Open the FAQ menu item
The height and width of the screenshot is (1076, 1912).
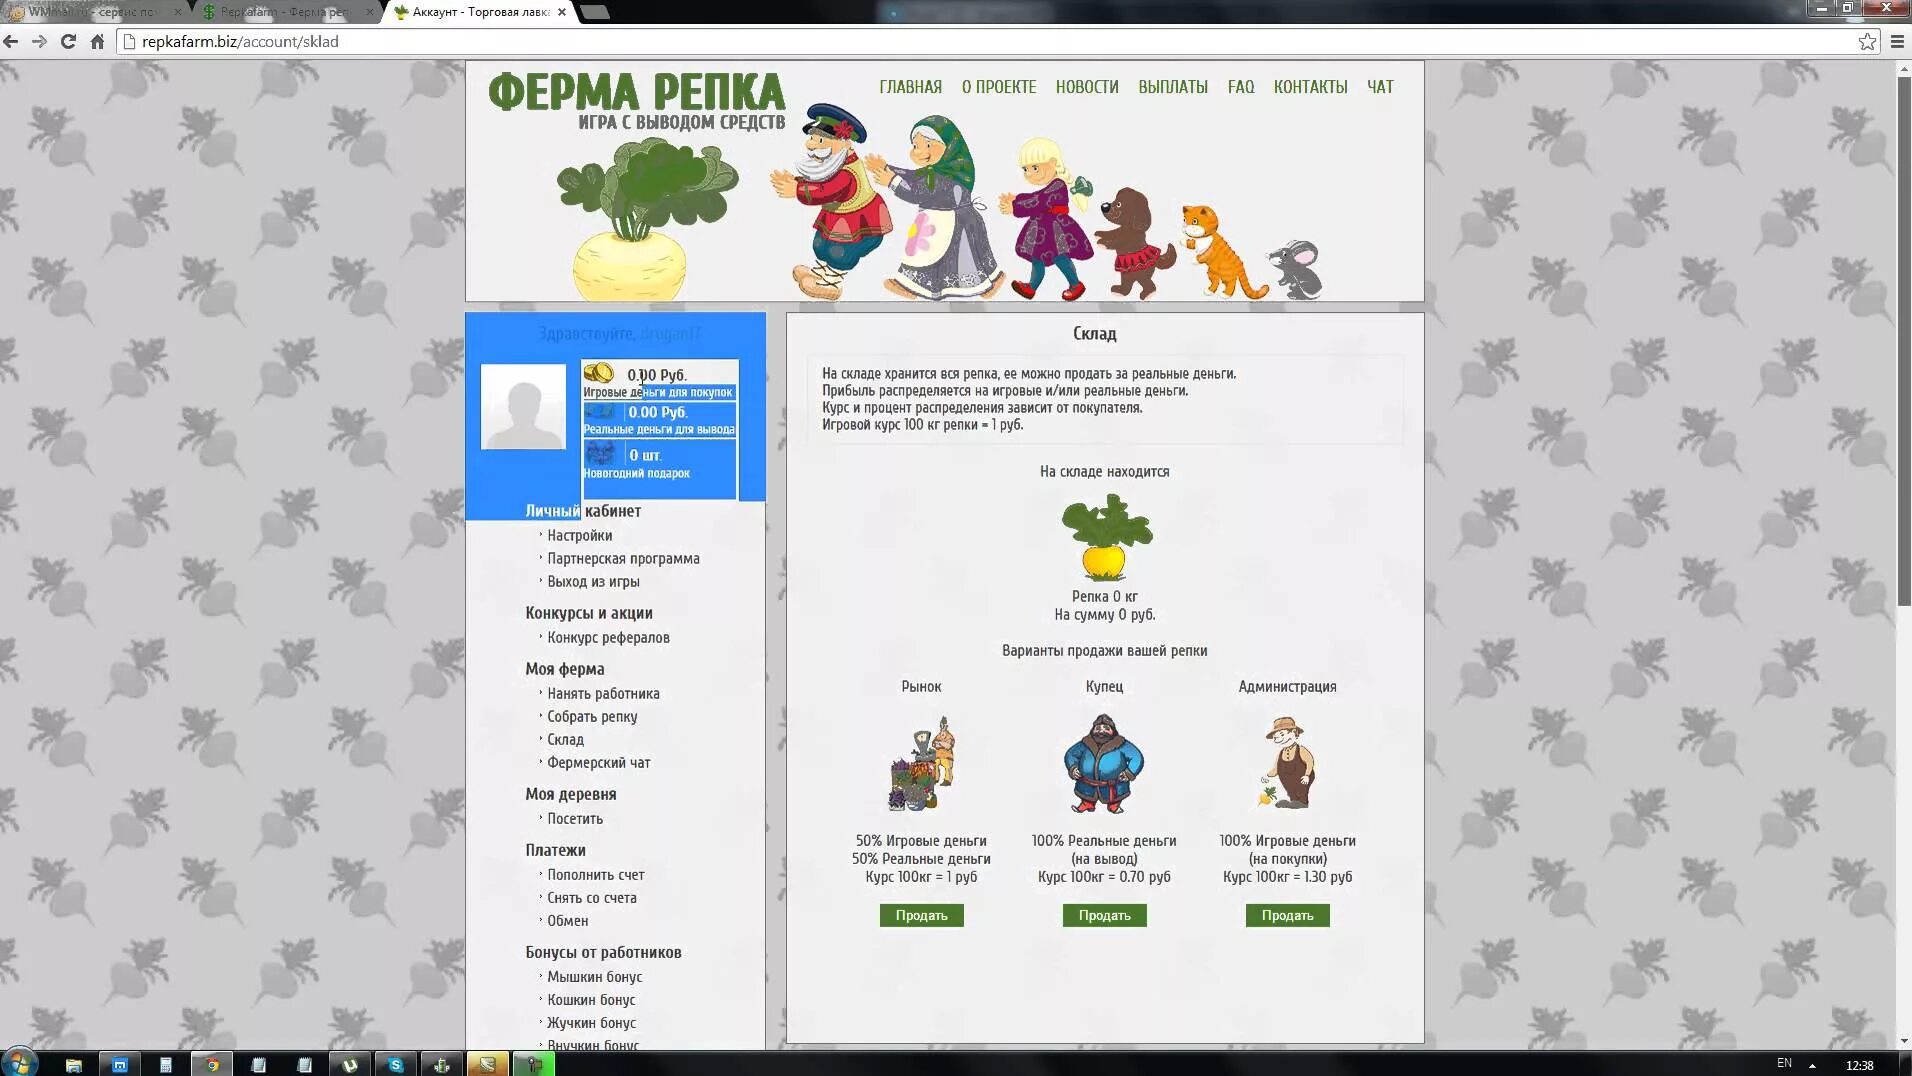[1241, 87]
